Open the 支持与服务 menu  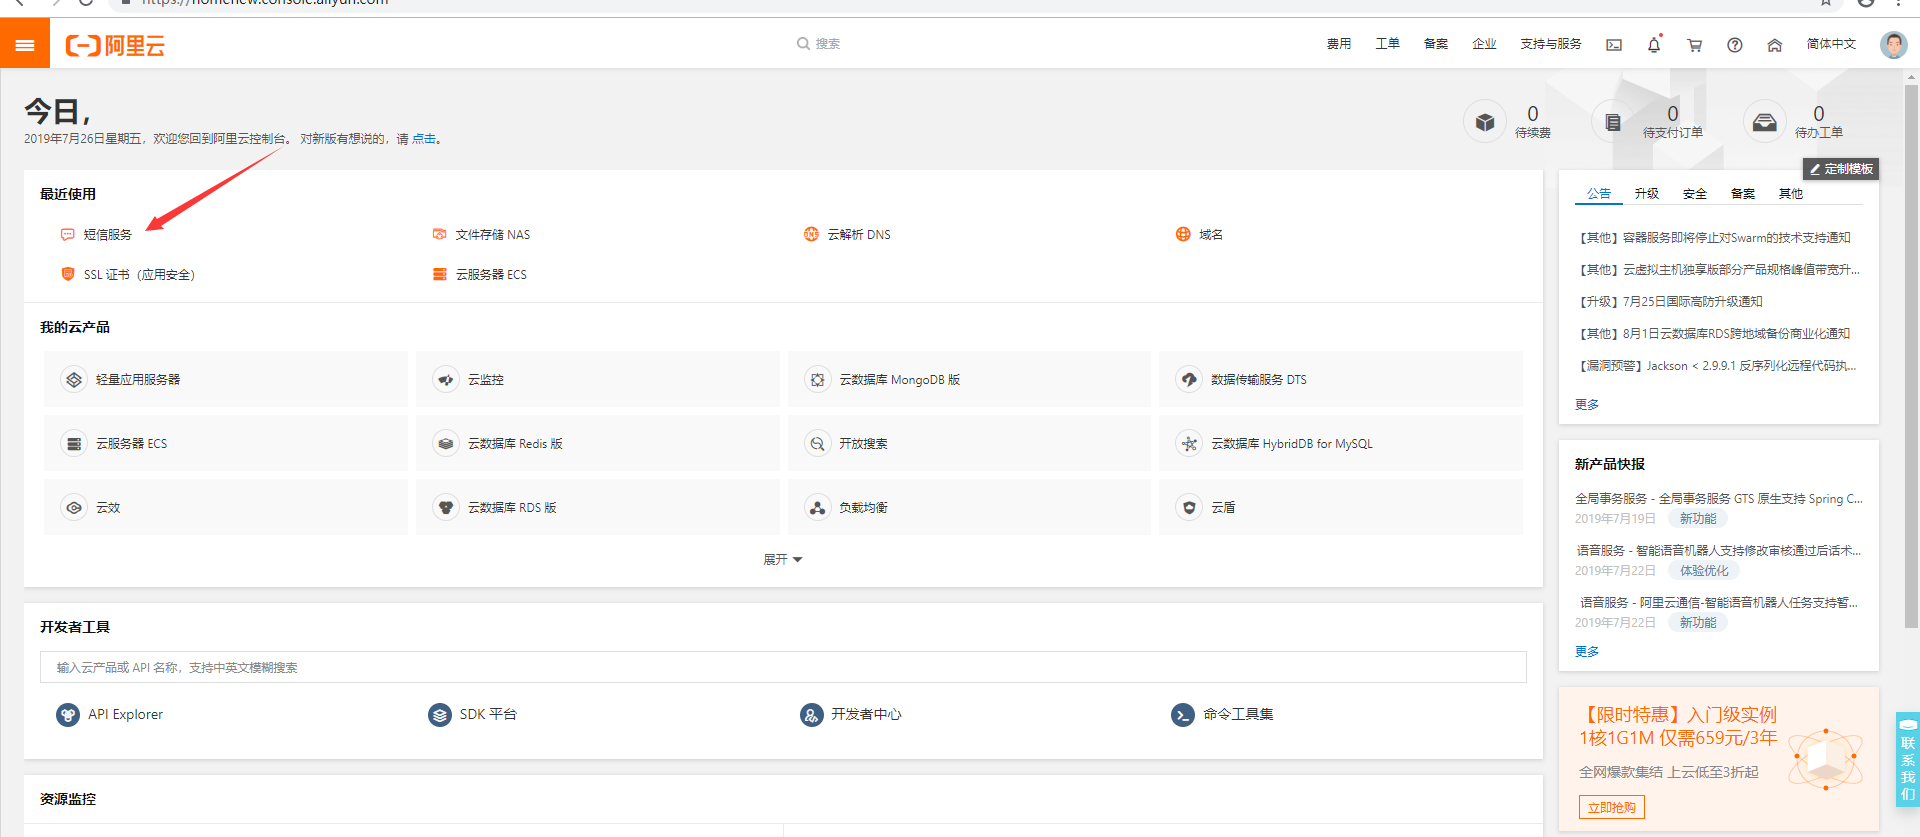pos(1551,44)
